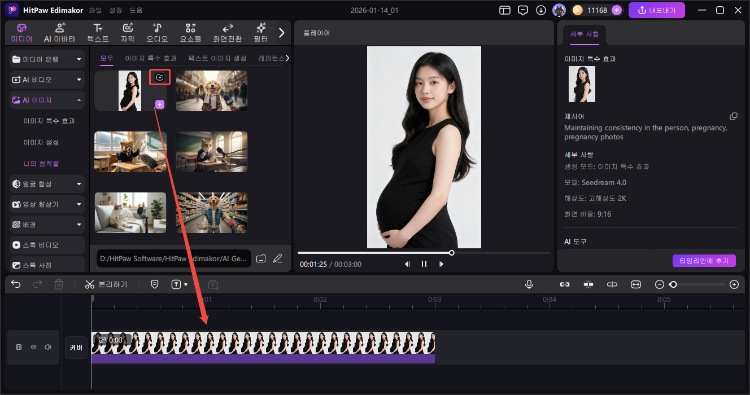Seek using the player progress bar
The image size is (750, 395).
[424, 252]
